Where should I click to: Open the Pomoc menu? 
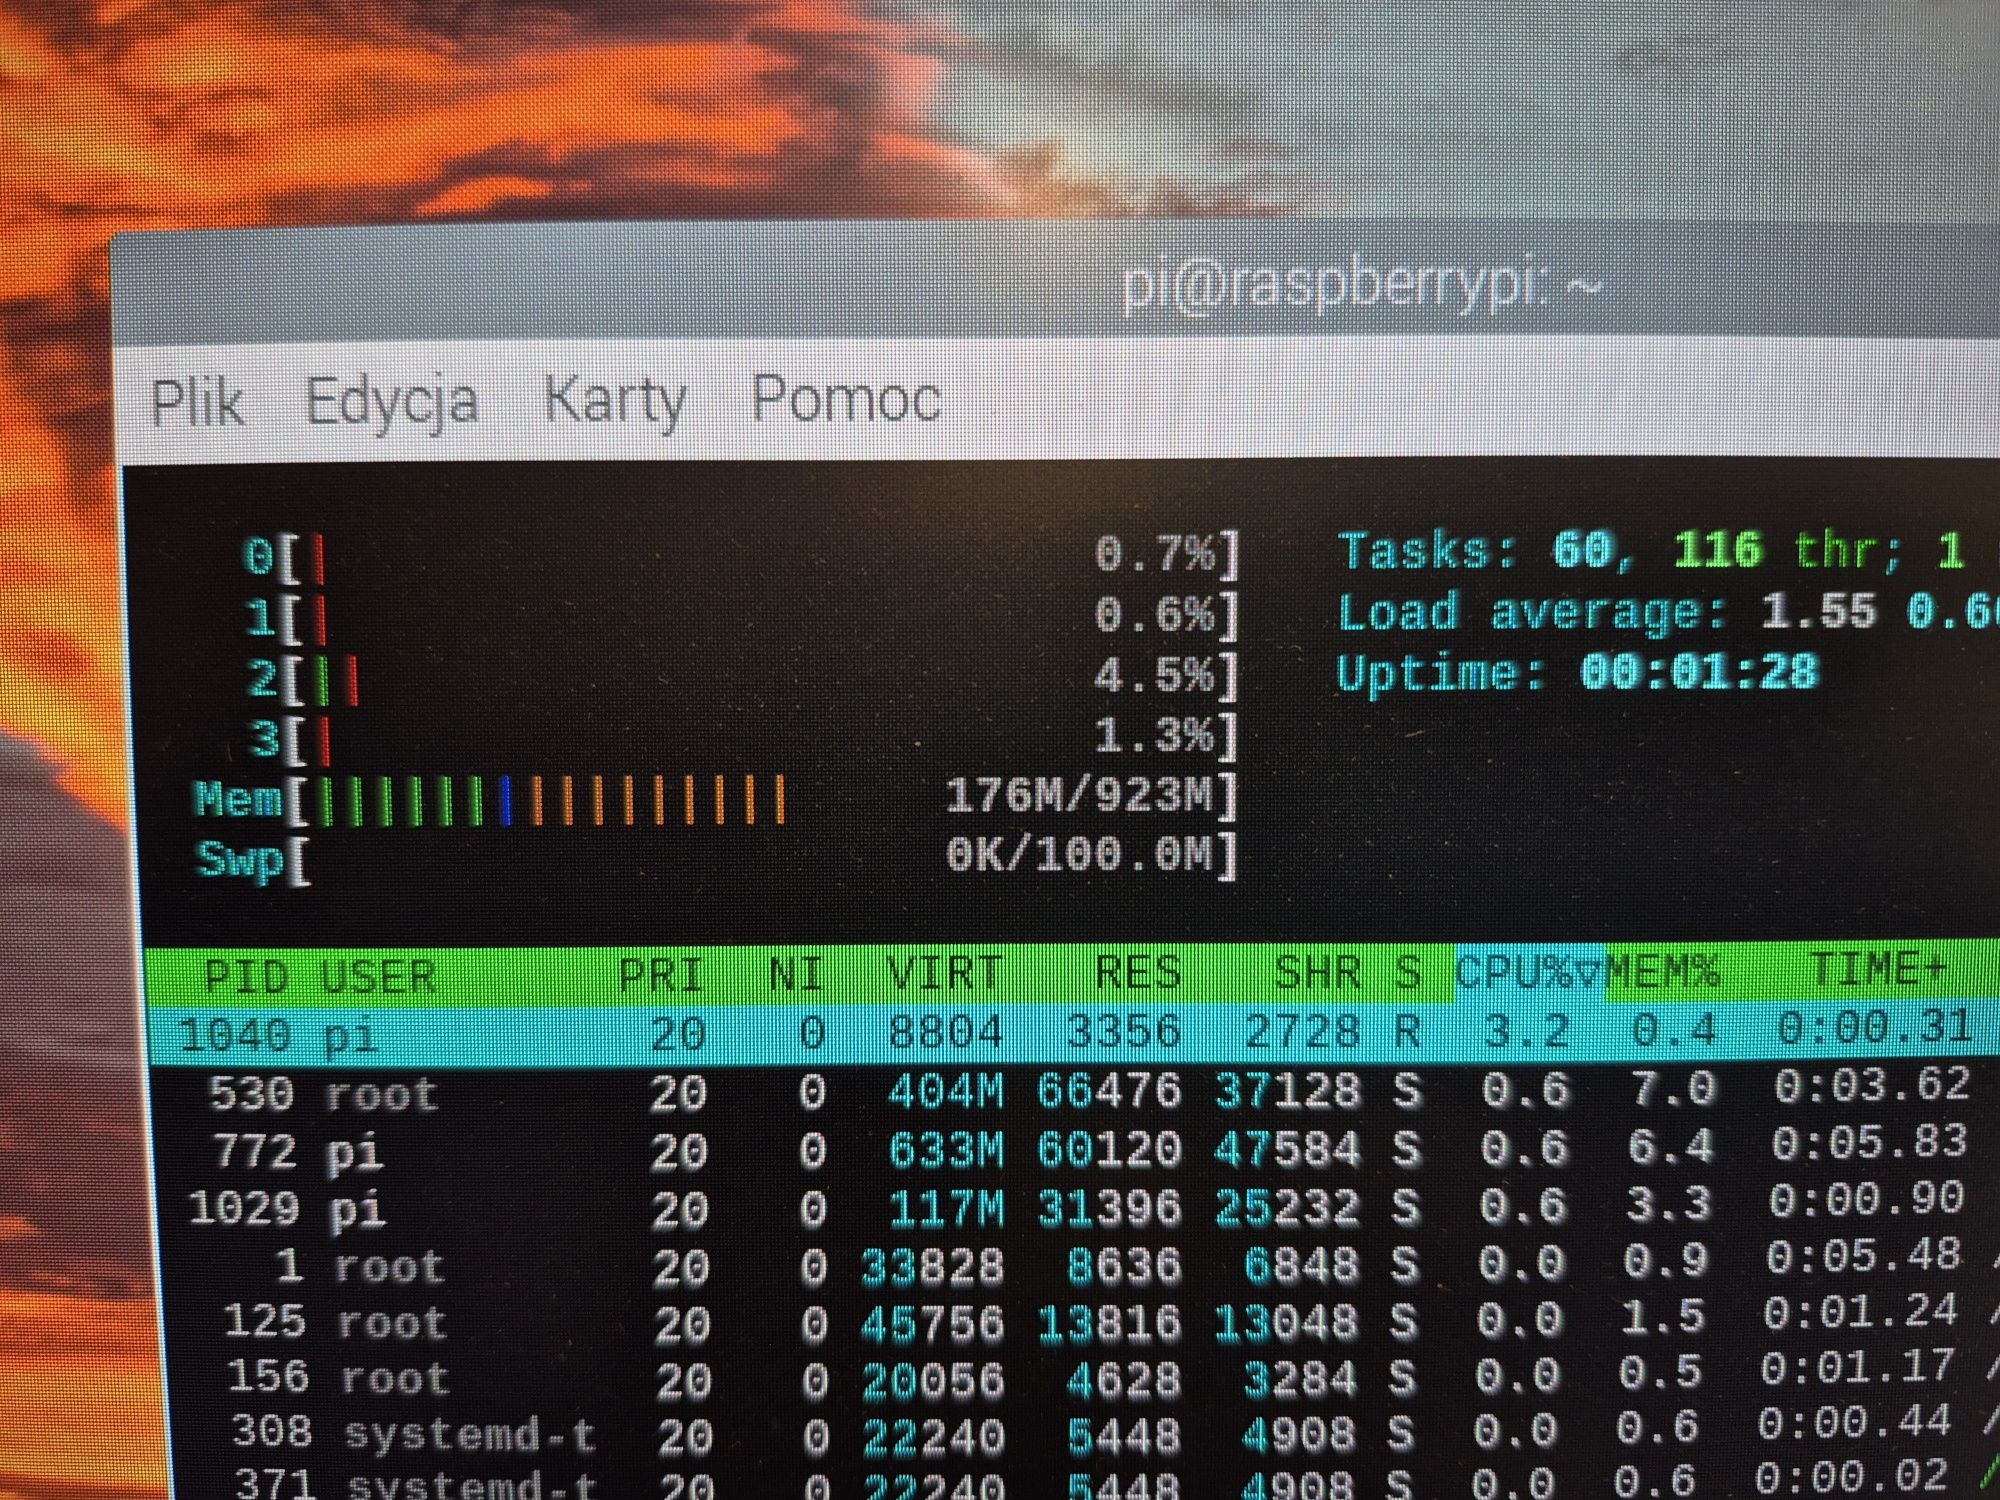click(x=846, y=399)
